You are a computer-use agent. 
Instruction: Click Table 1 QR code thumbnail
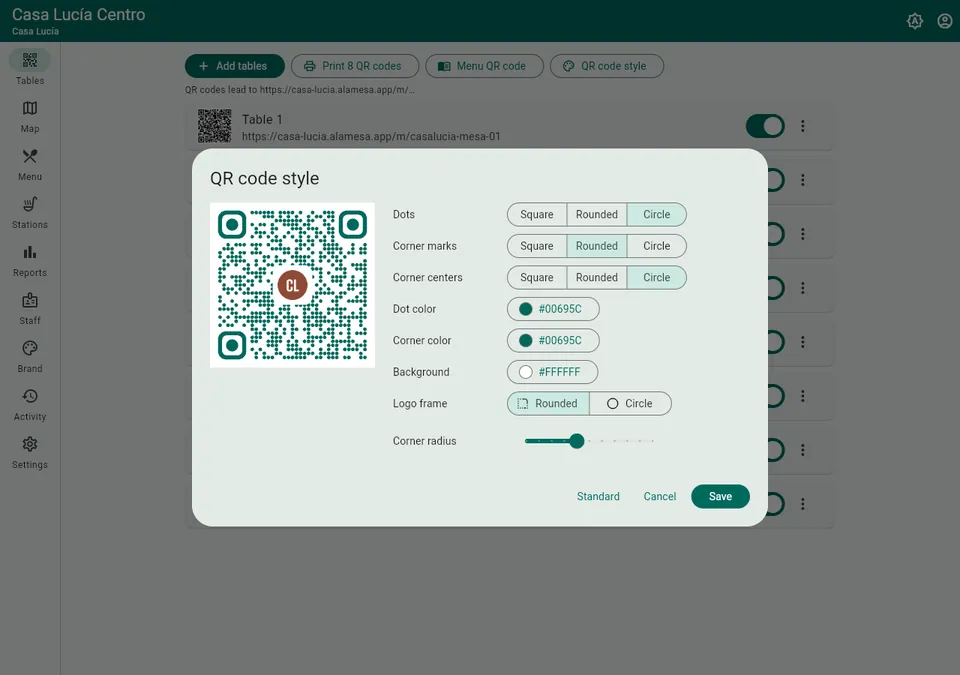click(x=214, y=126)
